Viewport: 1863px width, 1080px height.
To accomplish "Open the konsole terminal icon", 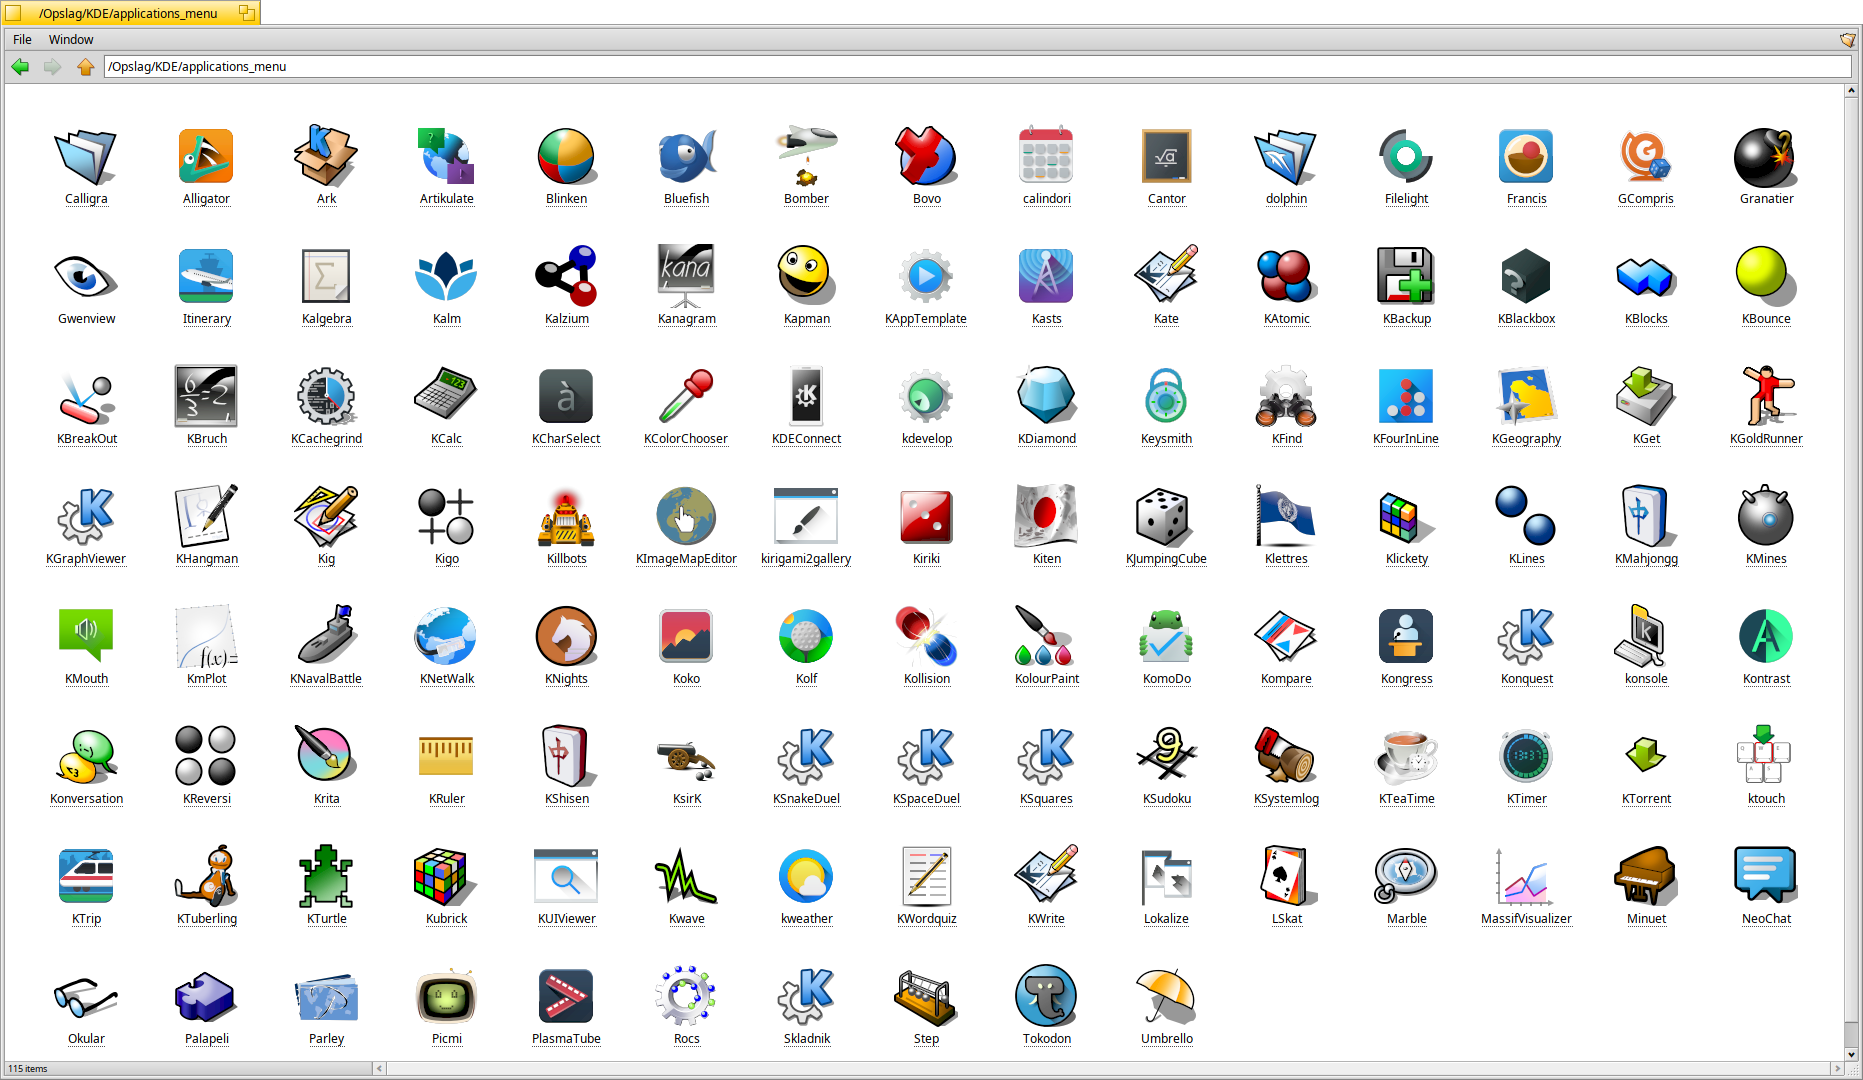I will pos(1646,636).
